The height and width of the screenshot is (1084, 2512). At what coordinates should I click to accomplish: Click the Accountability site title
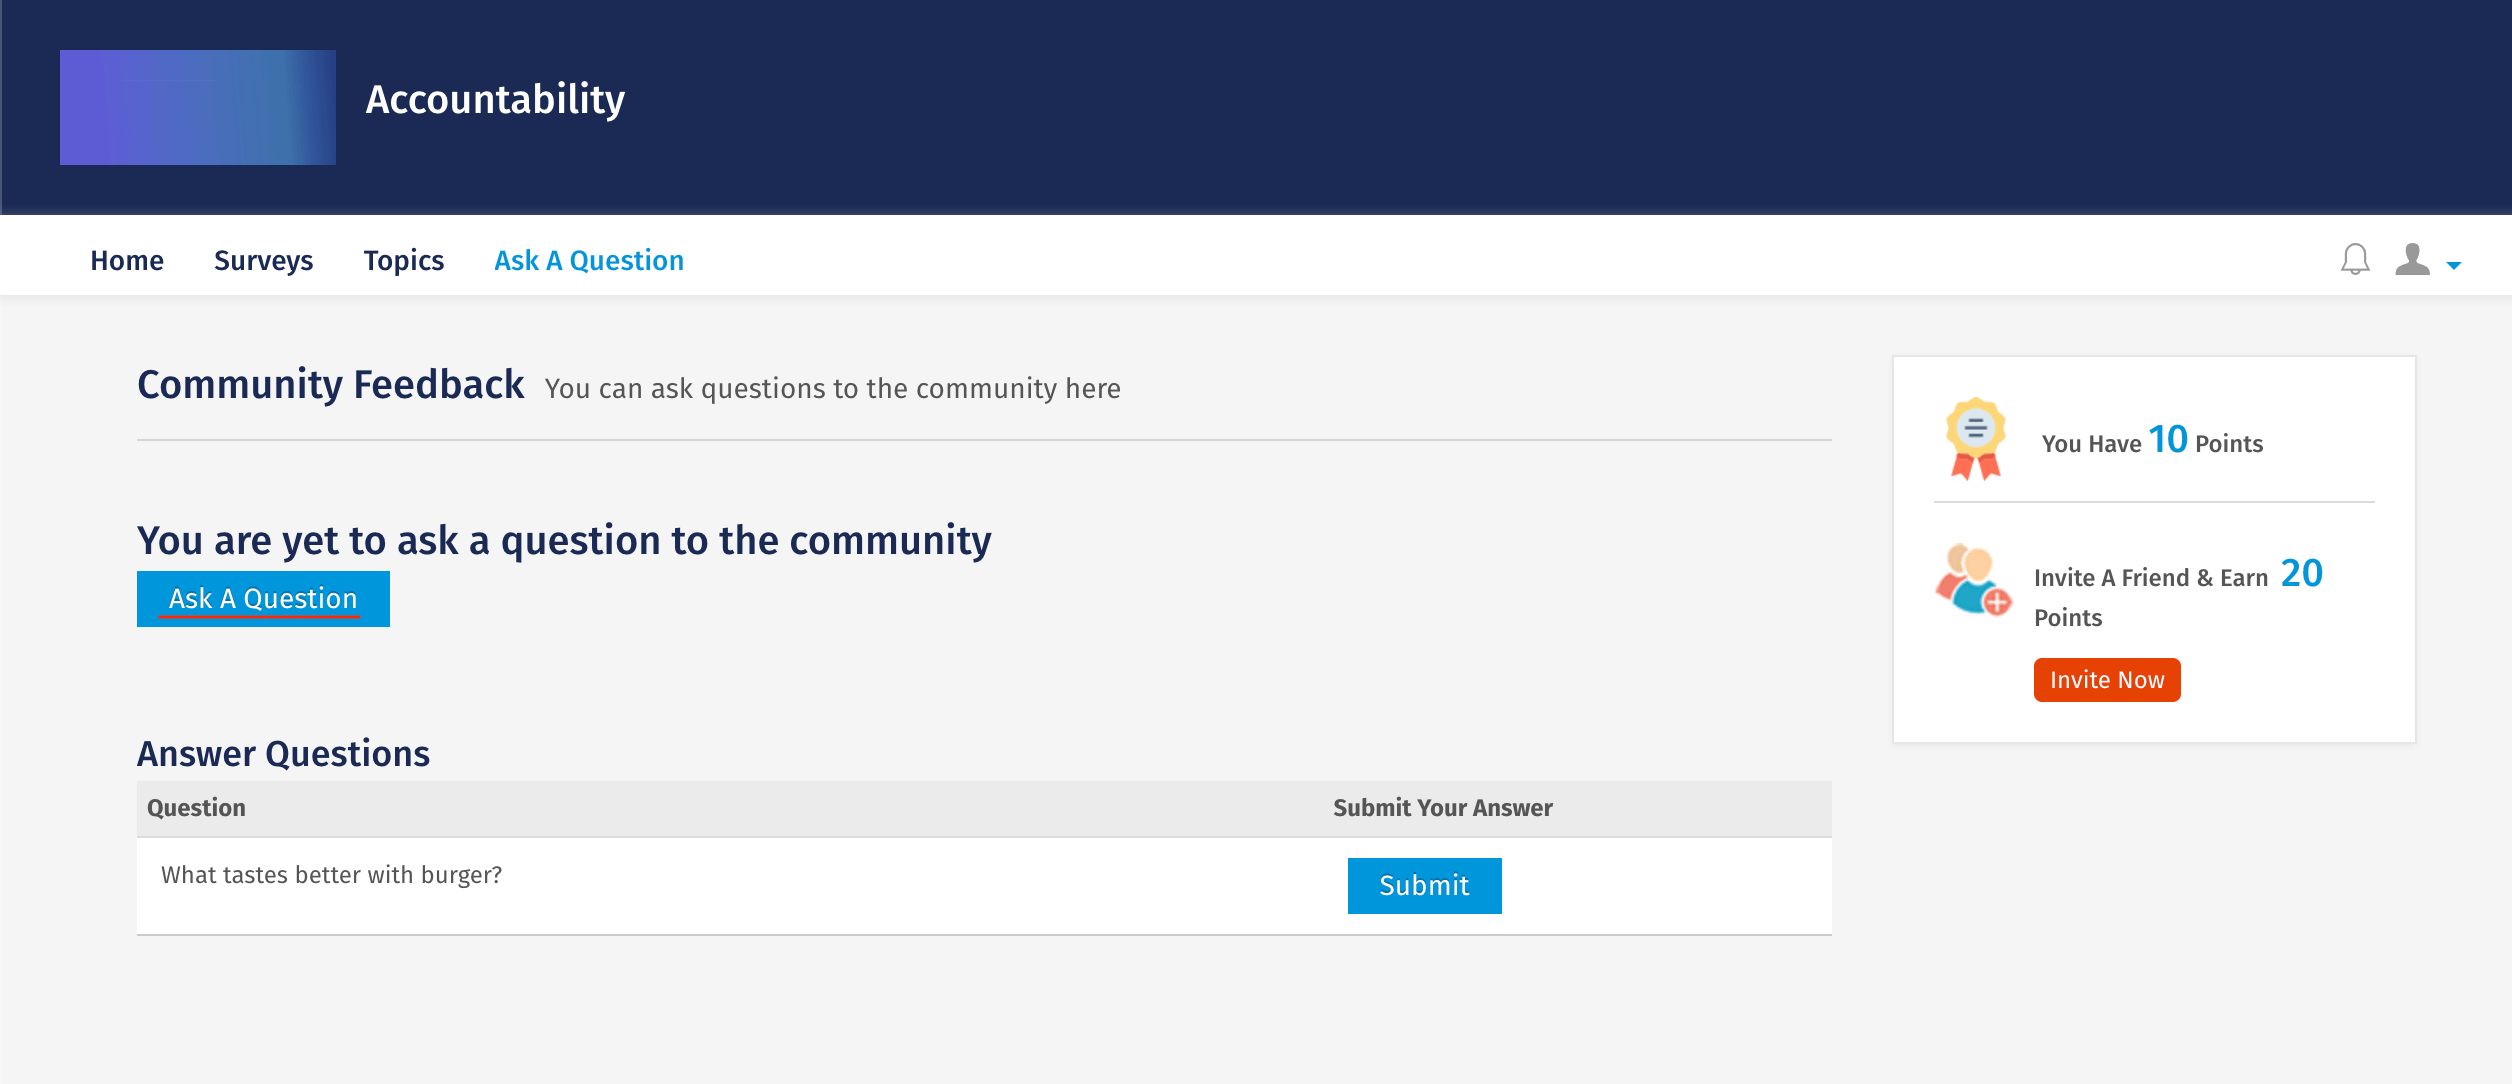[x=495, y=99]
